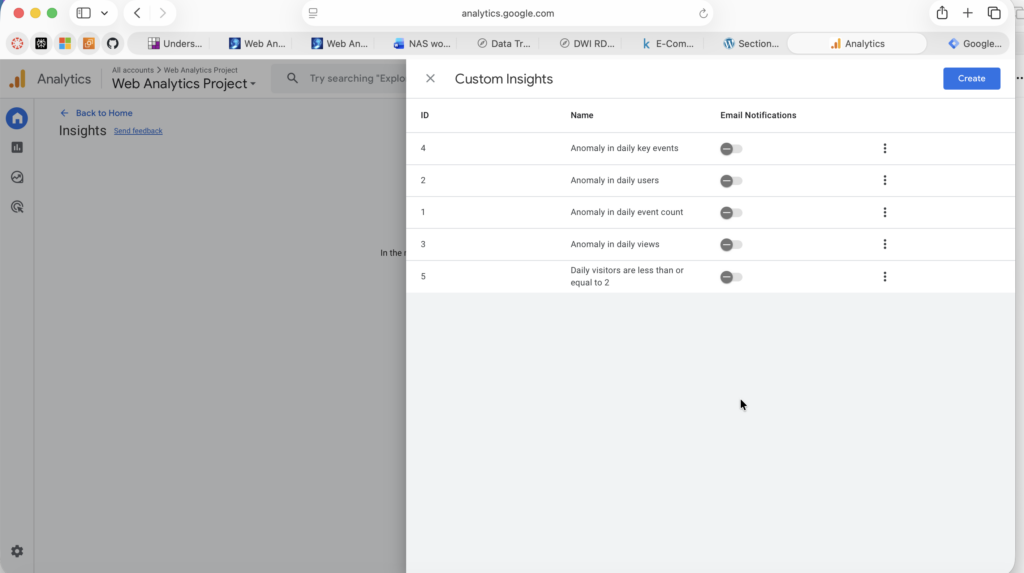Click the blue Create button
Screen dimensions: 1024x573
(971, 78)
